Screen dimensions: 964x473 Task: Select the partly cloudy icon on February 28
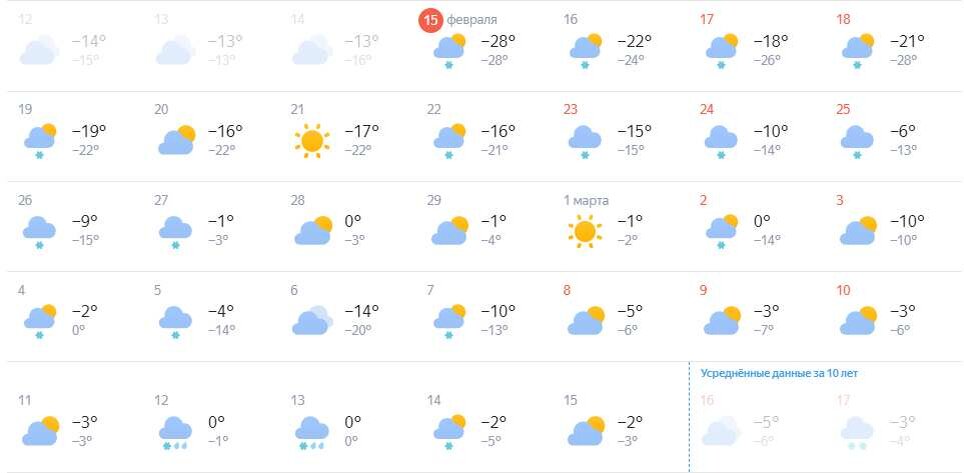(x=313, y=231)
